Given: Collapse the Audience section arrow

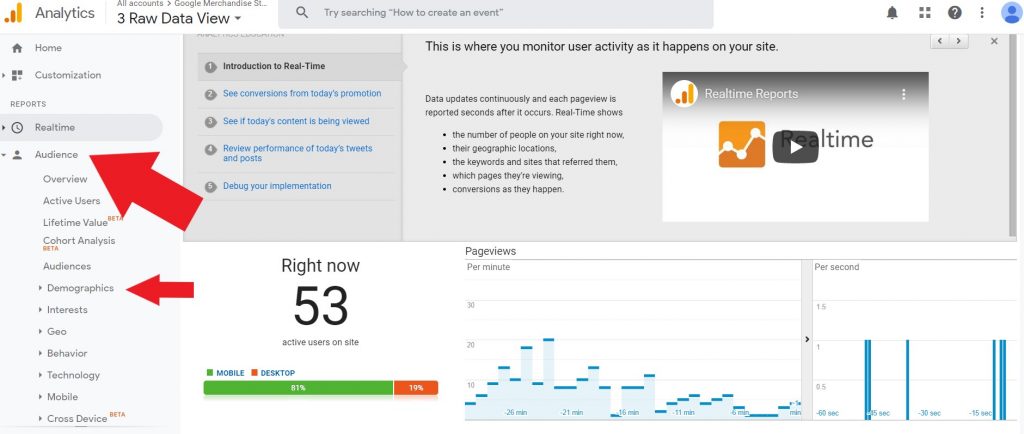Looking at the screenshot, I should click(x=4, y=155).
